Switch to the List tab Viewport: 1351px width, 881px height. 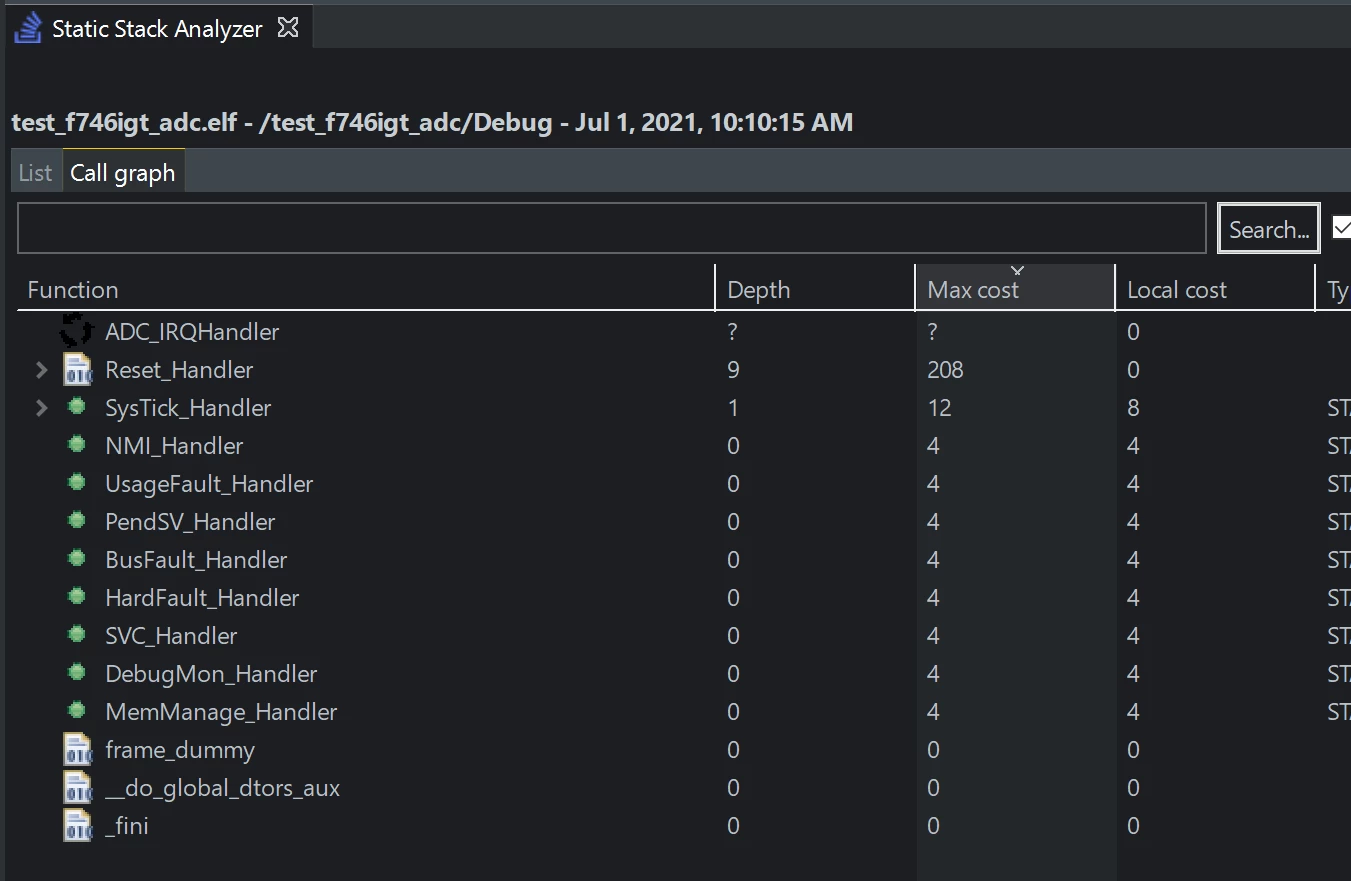tap(35, 173)
